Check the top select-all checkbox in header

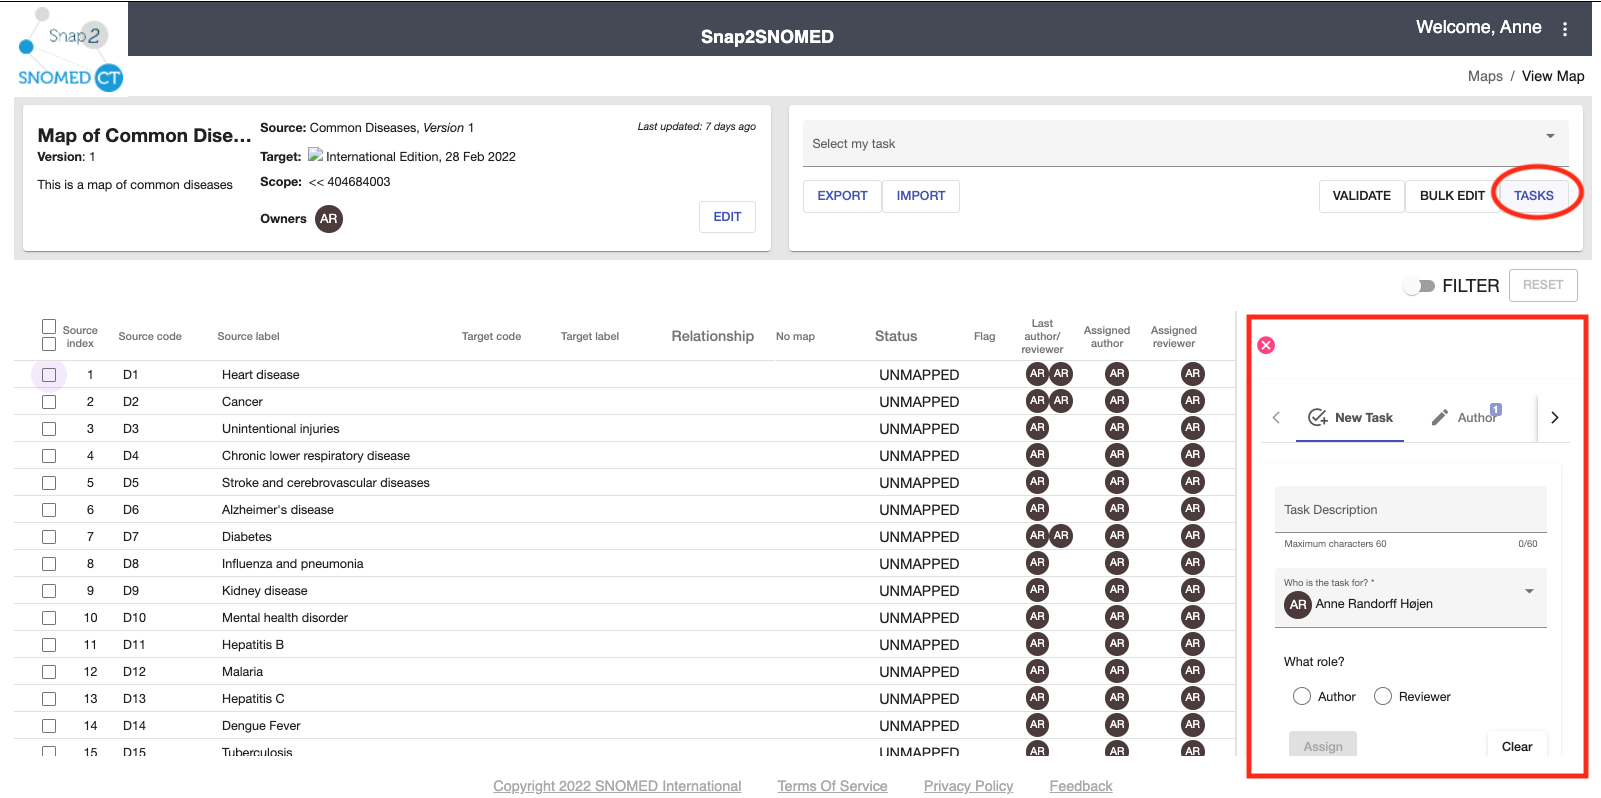tap(49, 326)
